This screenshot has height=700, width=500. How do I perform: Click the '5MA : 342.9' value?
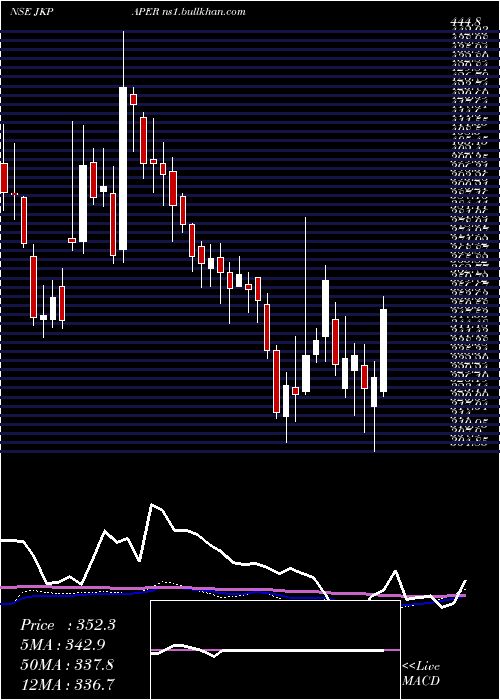coord(63,644)
